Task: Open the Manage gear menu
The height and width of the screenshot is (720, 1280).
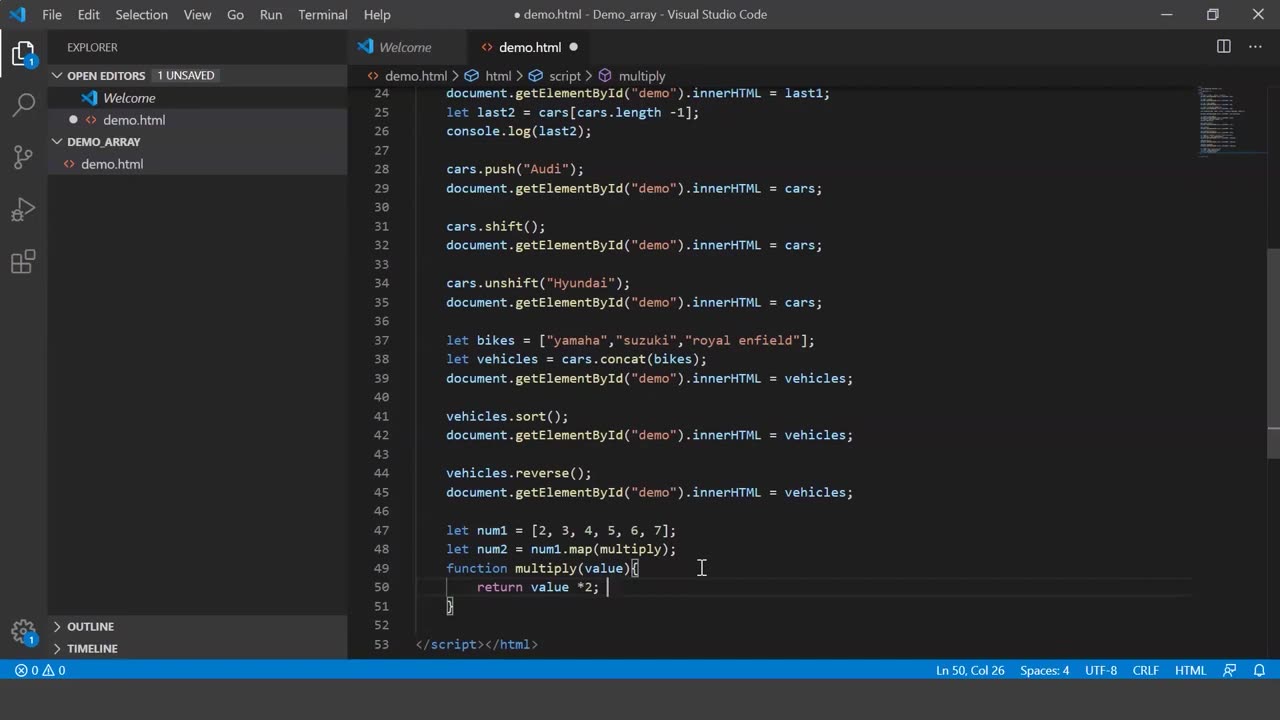Action: coord(24,632)
